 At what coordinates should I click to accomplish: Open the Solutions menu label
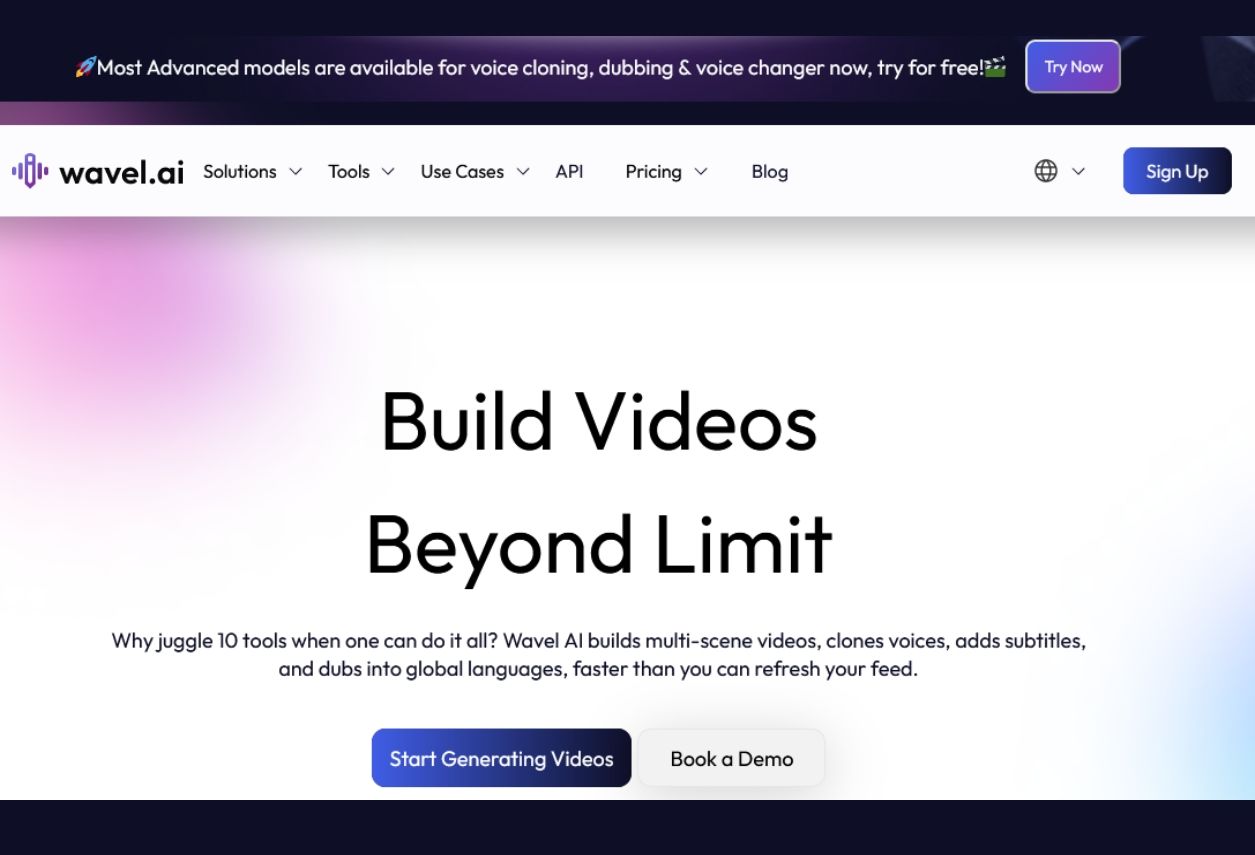pyautogui.click(x=239, y=172)
